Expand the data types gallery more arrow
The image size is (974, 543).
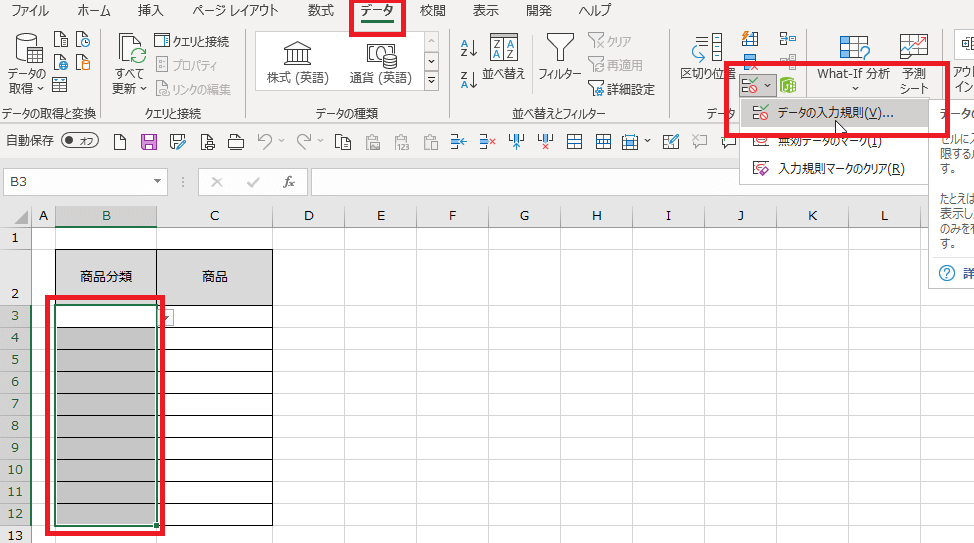click(431, 80)
